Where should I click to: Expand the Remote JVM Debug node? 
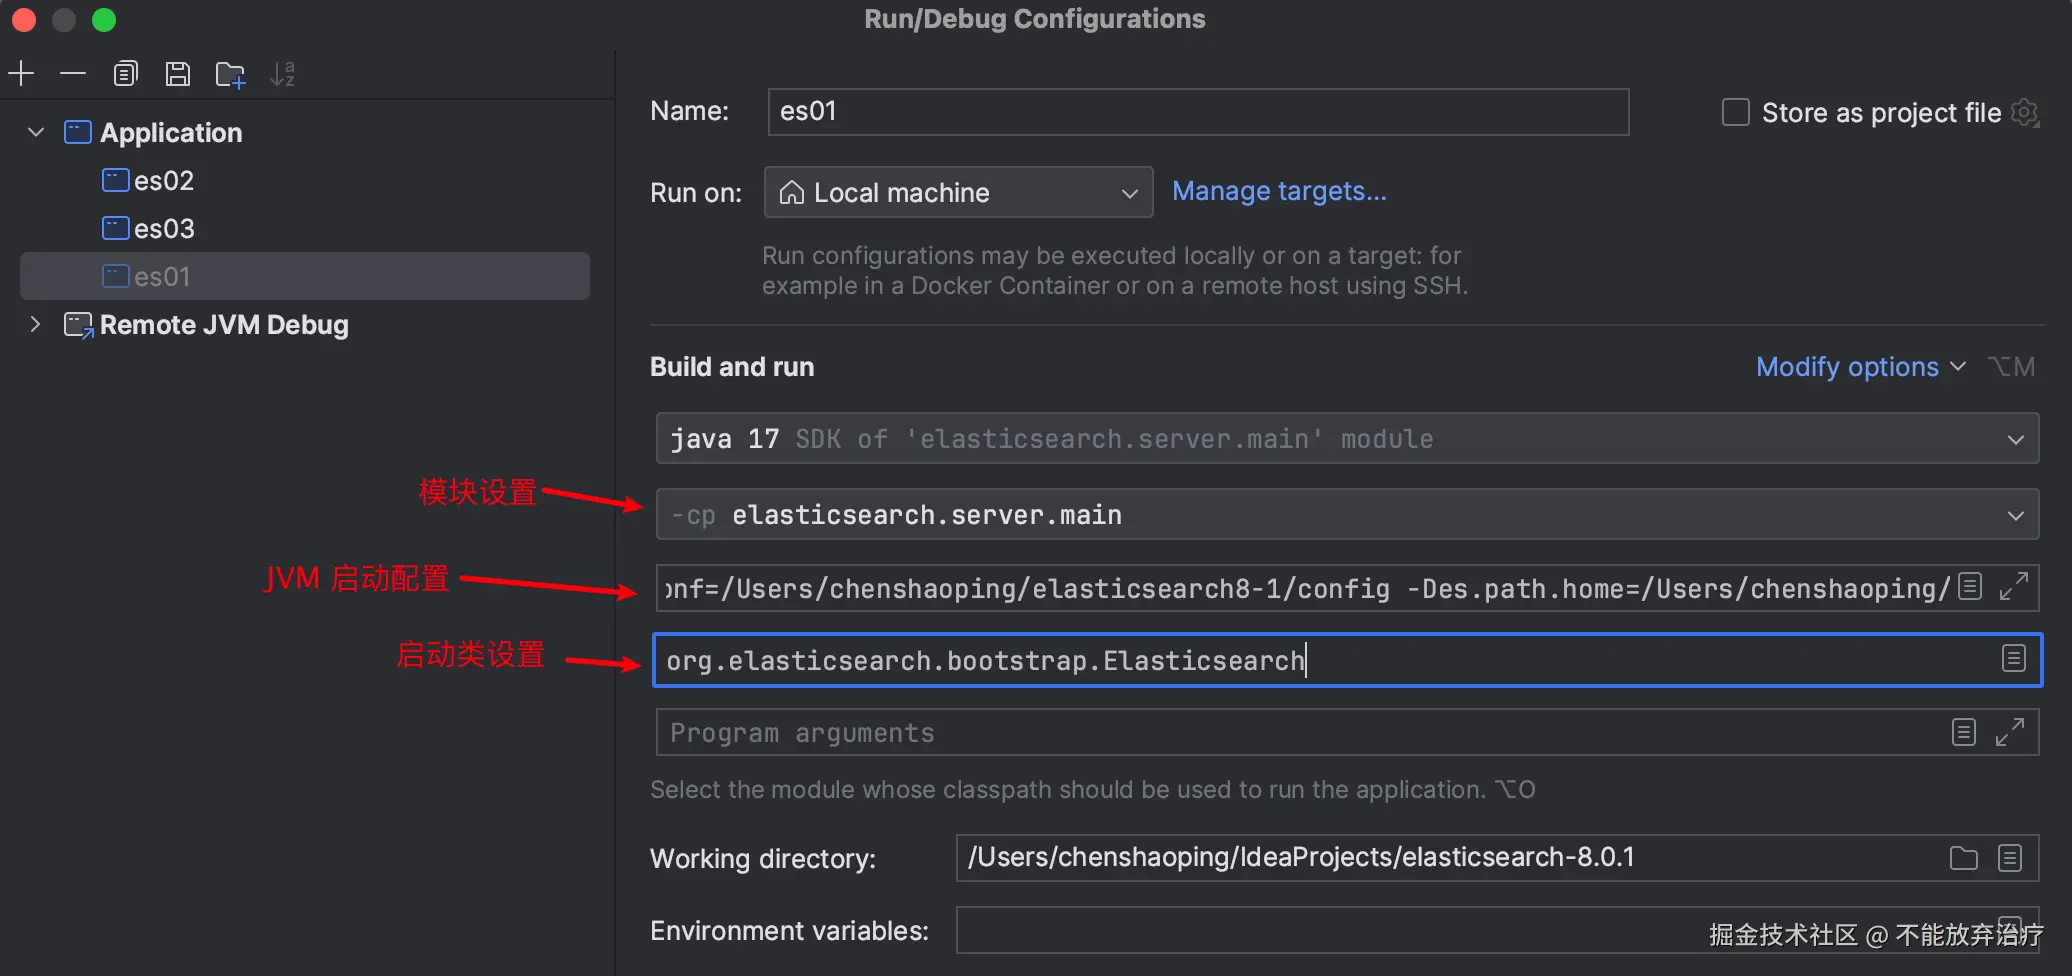[36, 324]
